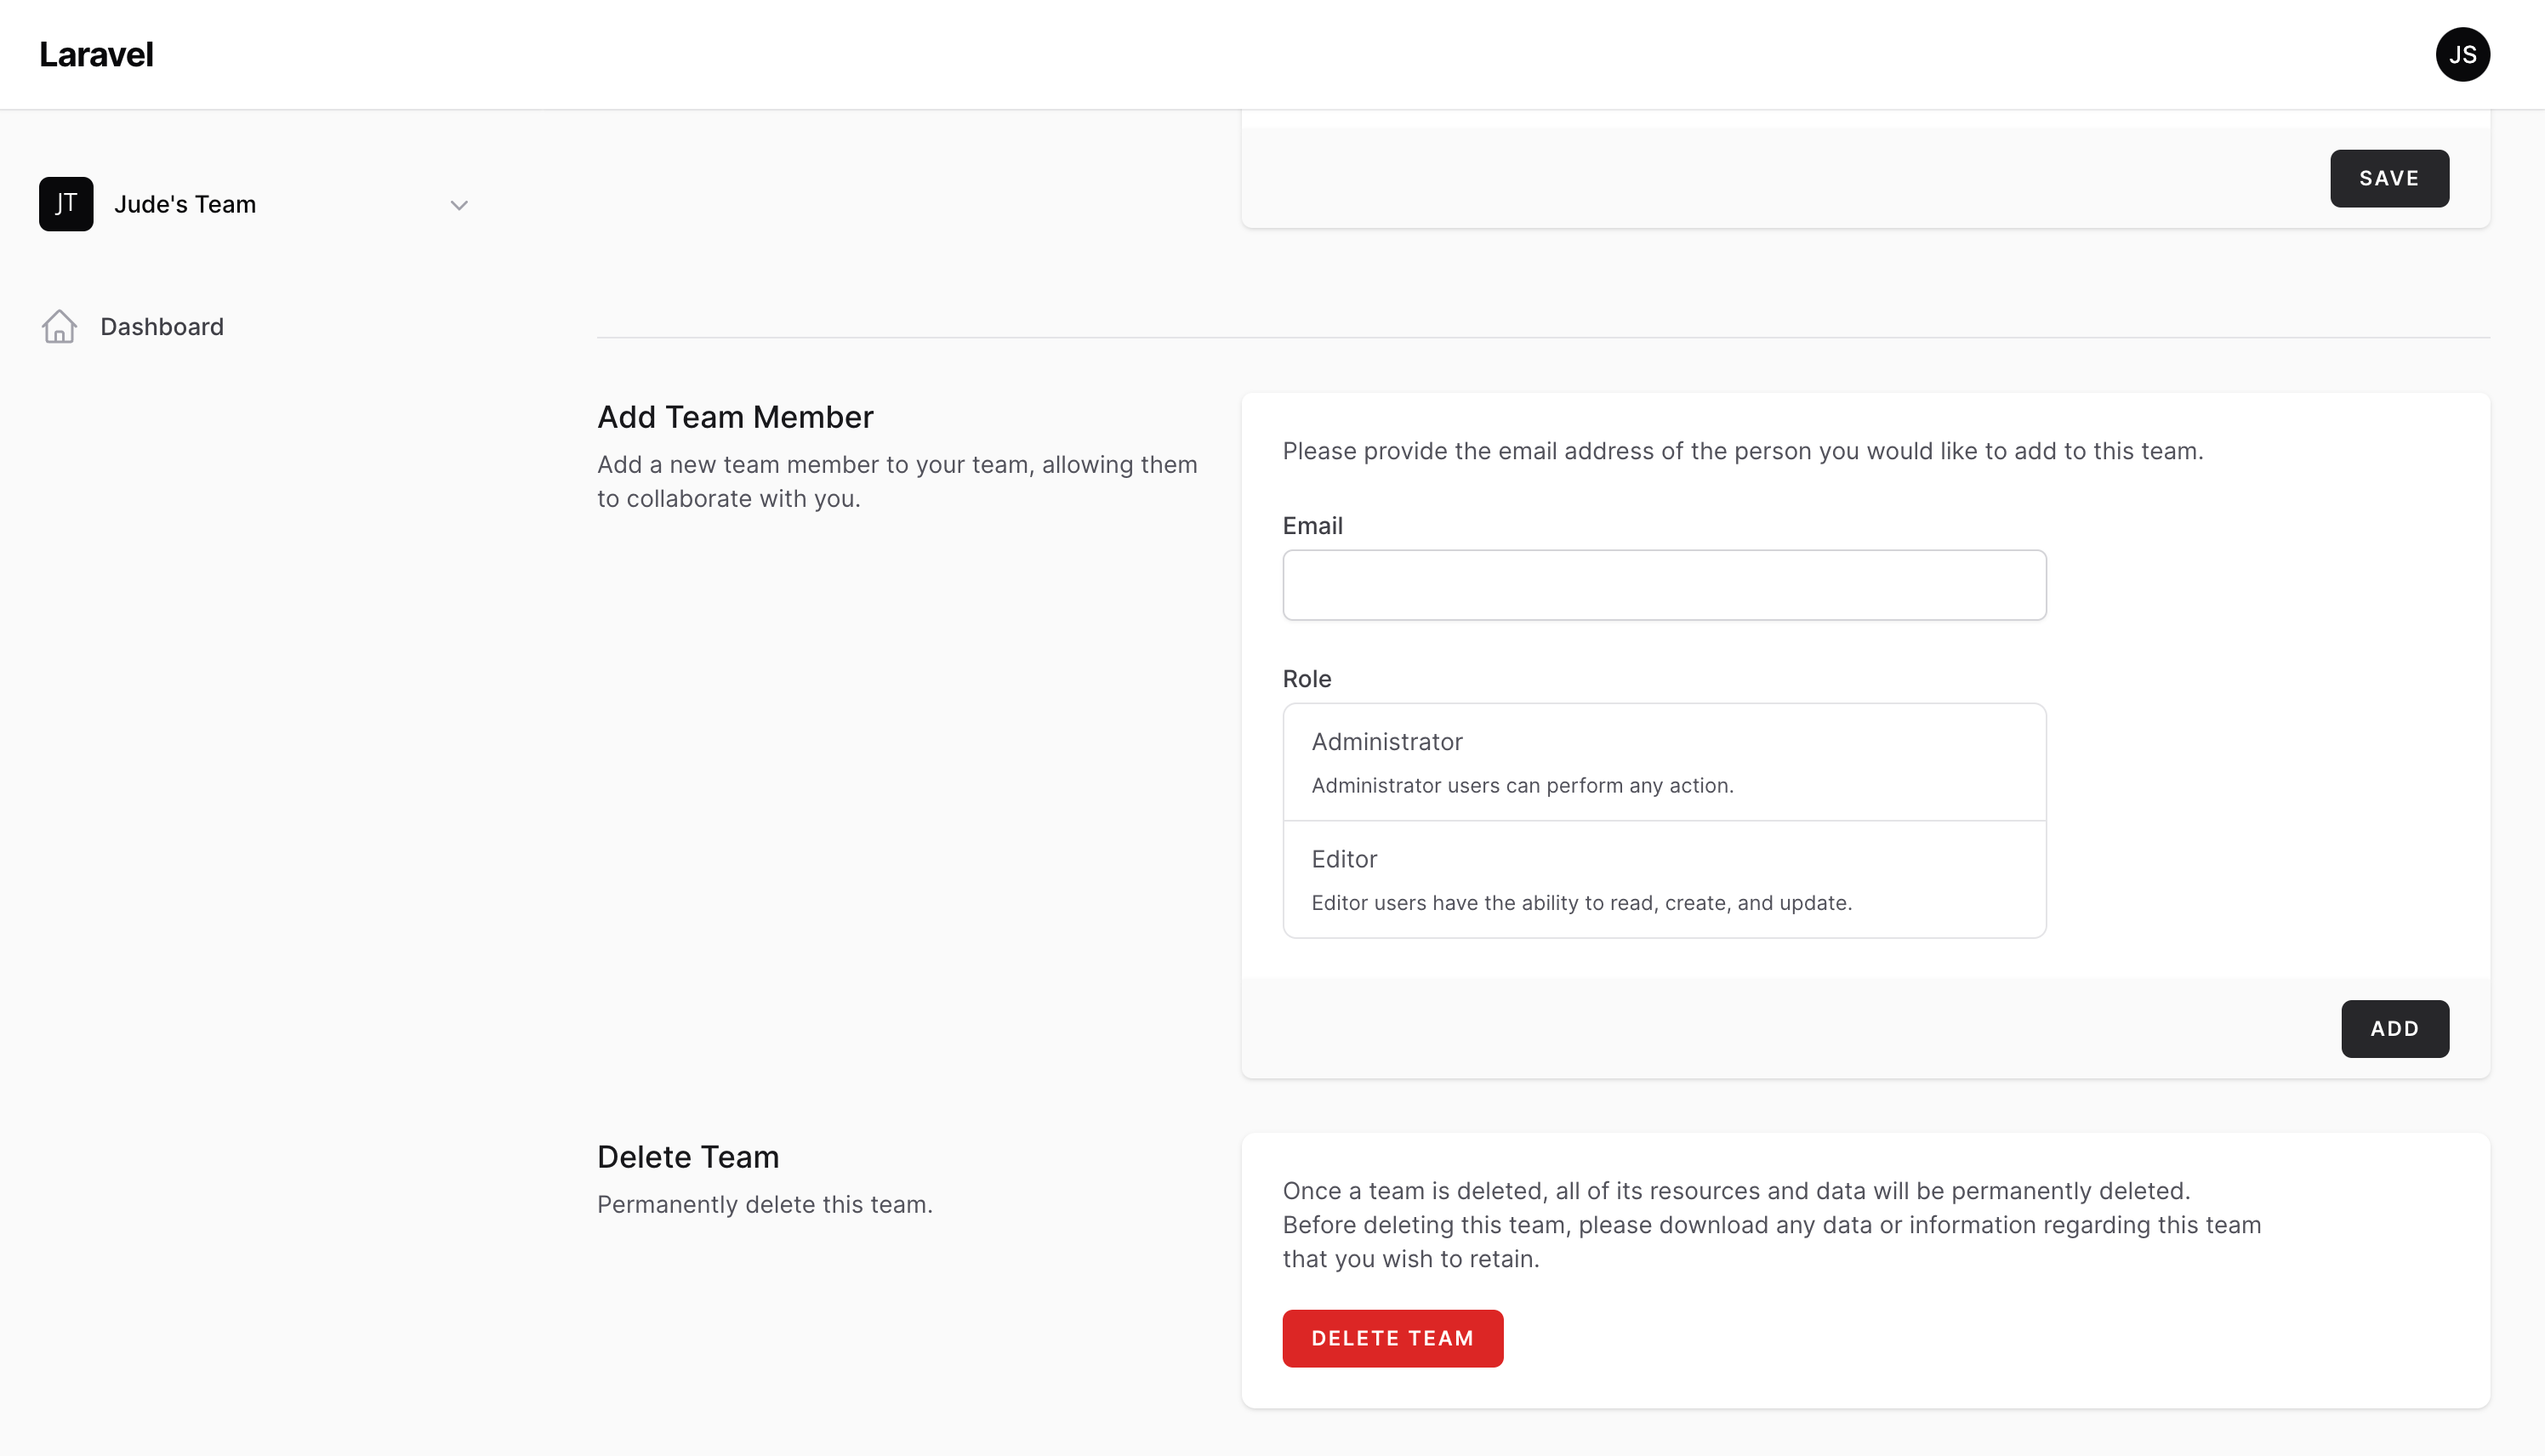Open the Jude's Team name label
The height and width of the screenshot is (1456, 2545).
coord(185,204)
